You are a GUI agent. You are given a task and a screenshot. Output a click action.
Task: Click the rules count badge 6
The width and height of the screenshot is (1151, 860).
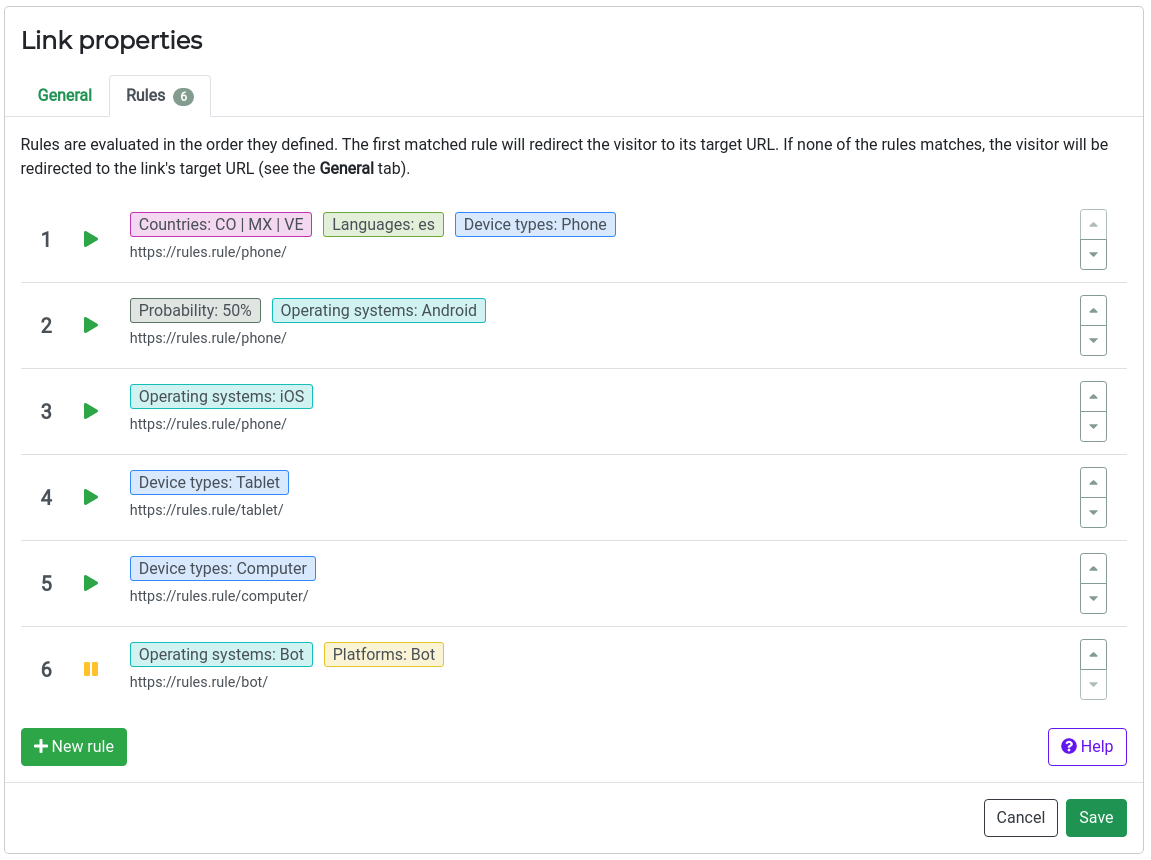184,96
